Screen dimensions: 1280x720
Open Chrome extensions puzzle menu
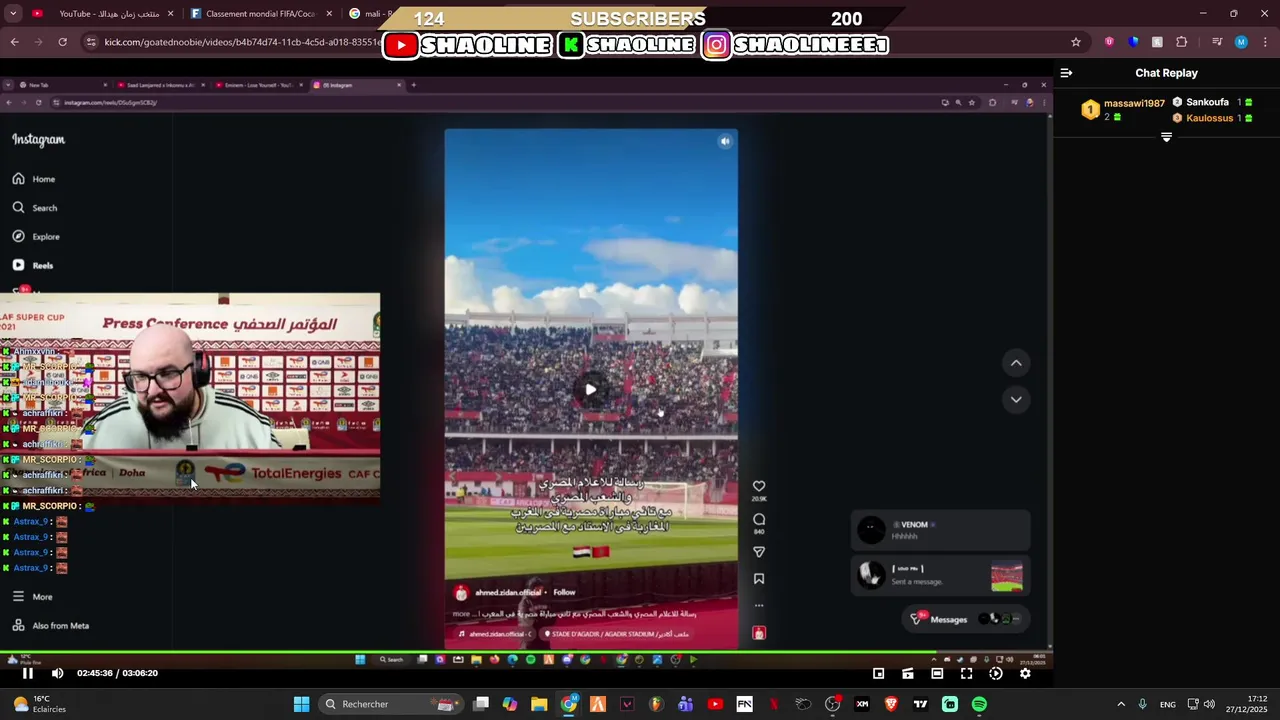pos(1182,42)
